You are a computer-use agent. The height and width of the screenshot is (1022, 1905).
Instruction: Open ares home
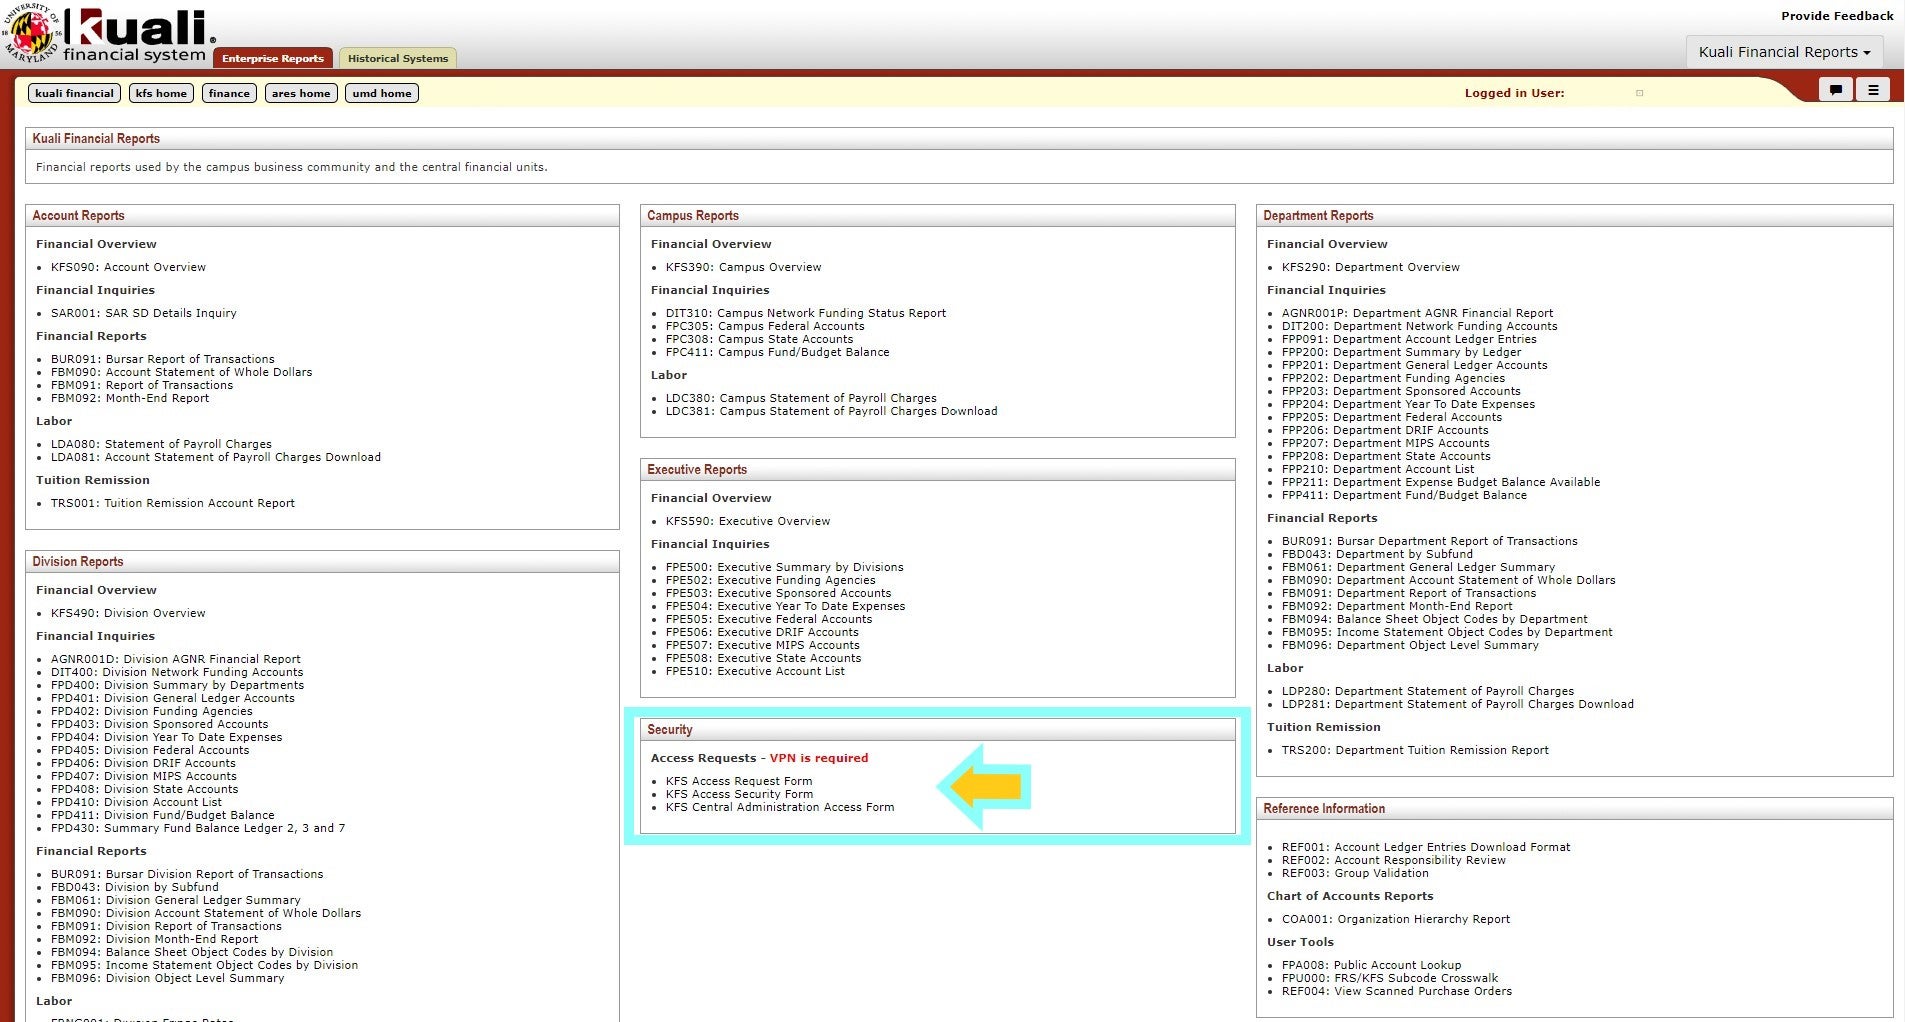(300, 92)
